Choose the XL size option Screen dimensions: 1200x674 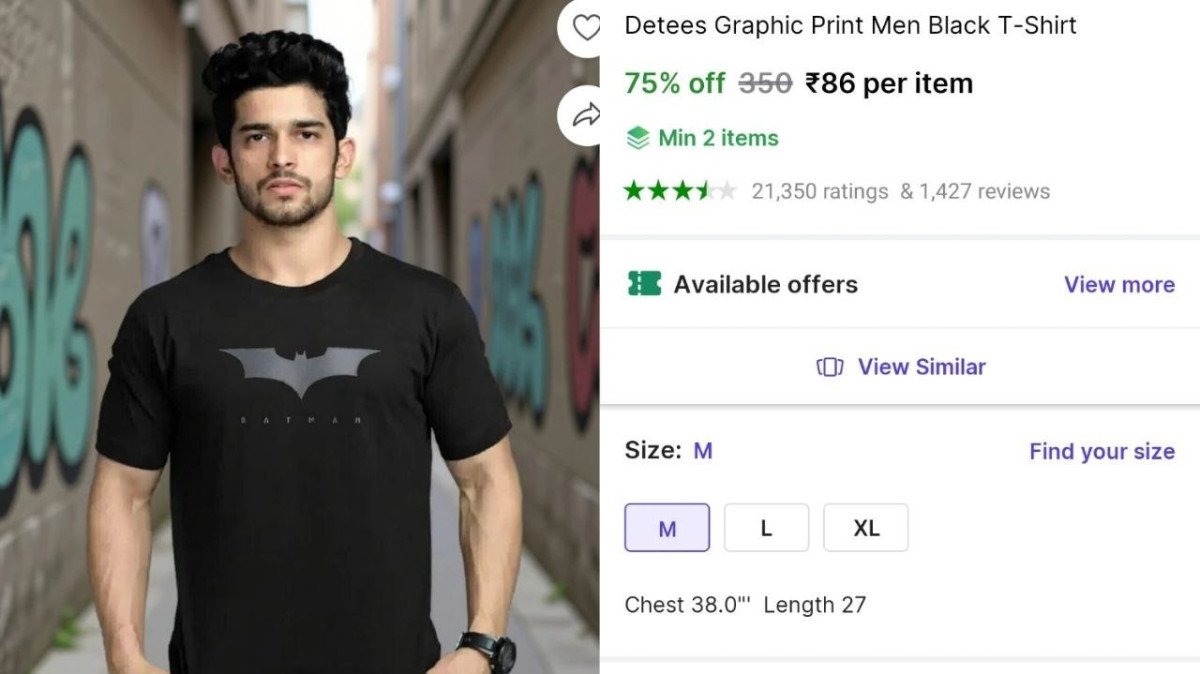point(866,527)
